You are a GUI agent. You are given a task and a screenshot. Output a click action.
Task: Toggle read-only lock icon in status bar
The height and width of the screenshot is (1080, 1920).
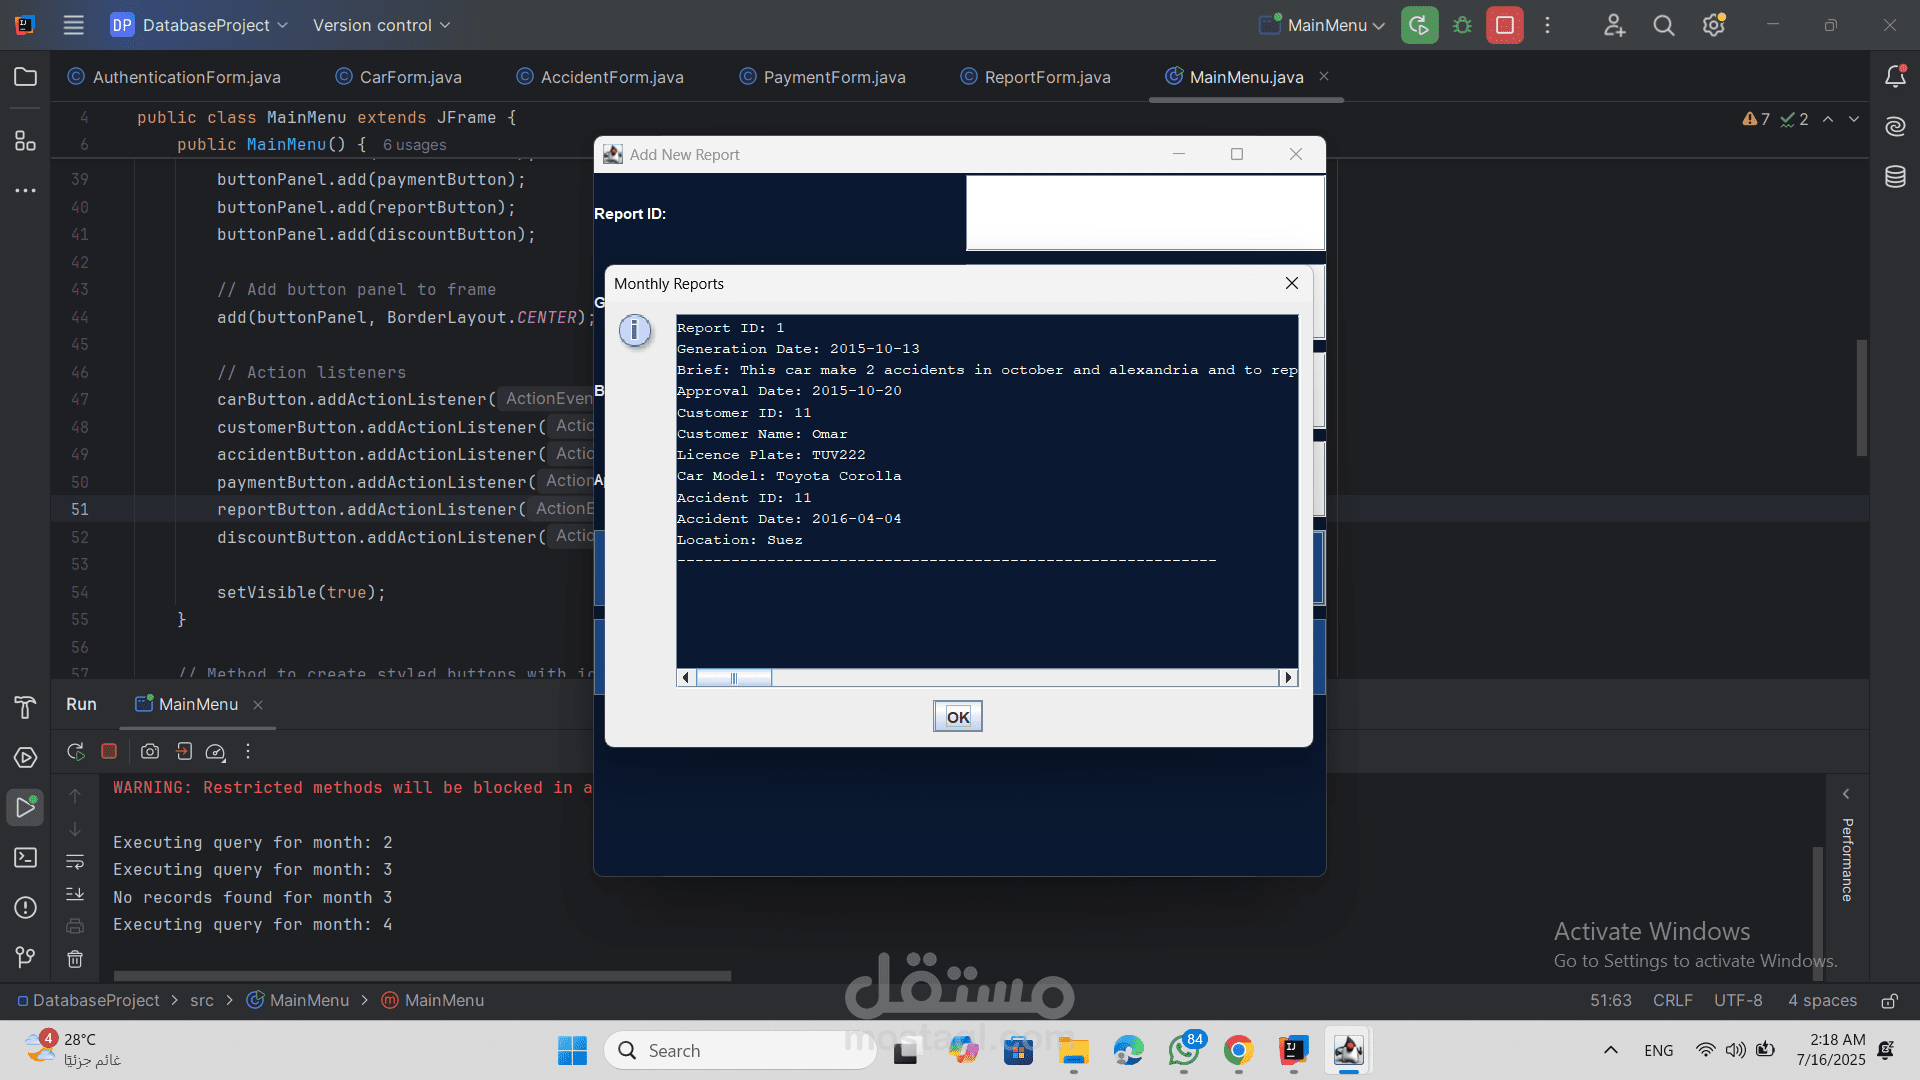tap(1889, 1001)
